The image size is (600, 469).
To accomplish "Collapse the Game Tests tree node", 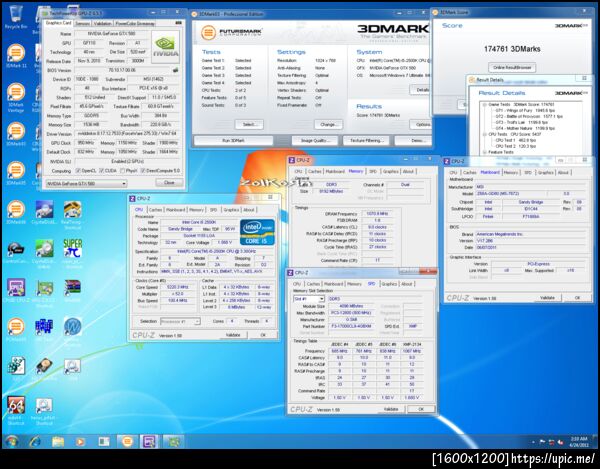I will (x=484, y=104).
